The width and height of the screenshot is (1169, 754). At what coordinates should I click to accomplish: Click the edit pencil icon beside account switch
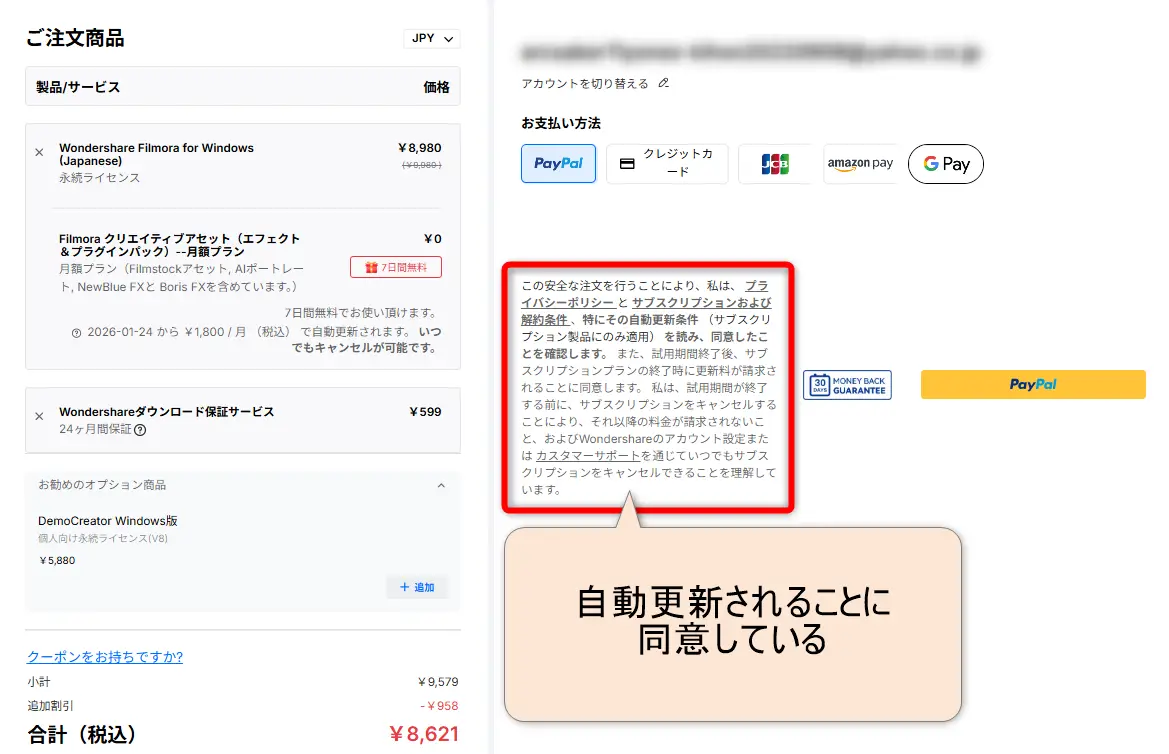click(664, 83)
